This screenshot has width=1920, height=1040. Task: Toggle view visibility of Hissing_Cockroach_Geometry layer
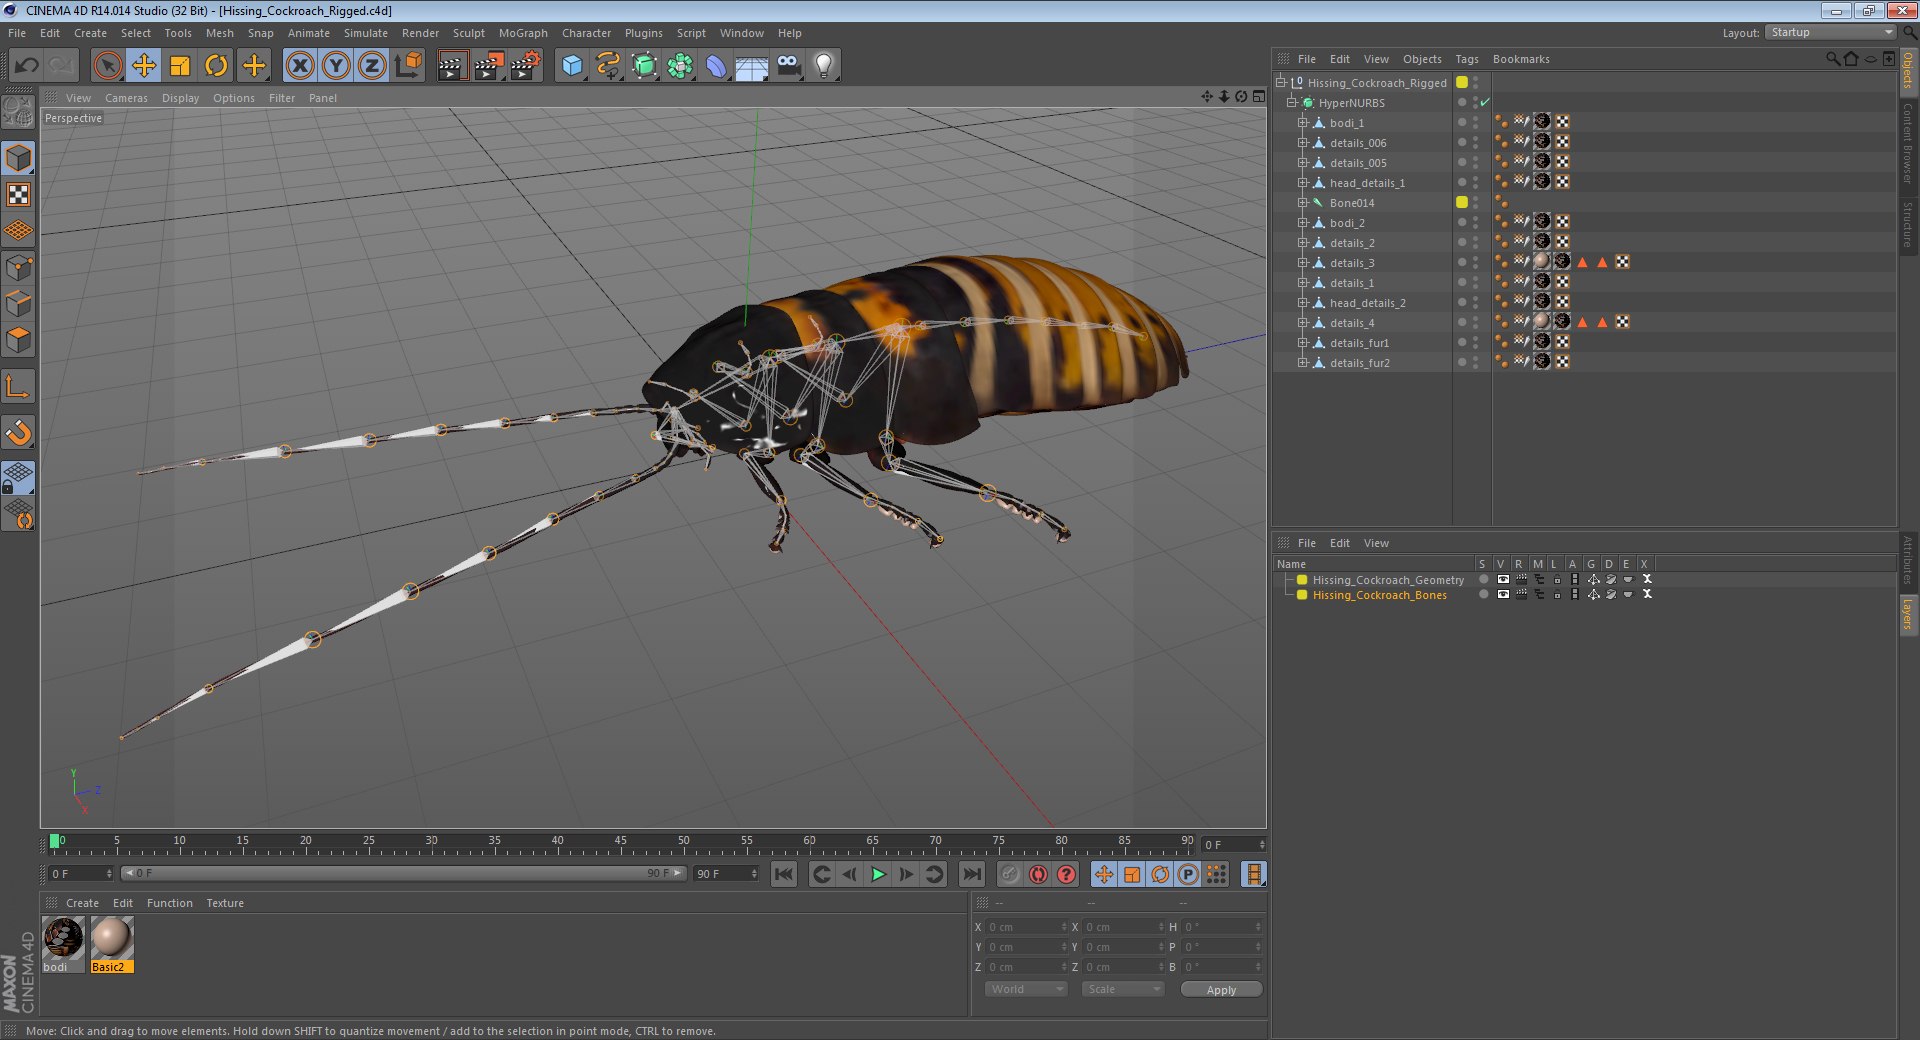coord(1502,580)
